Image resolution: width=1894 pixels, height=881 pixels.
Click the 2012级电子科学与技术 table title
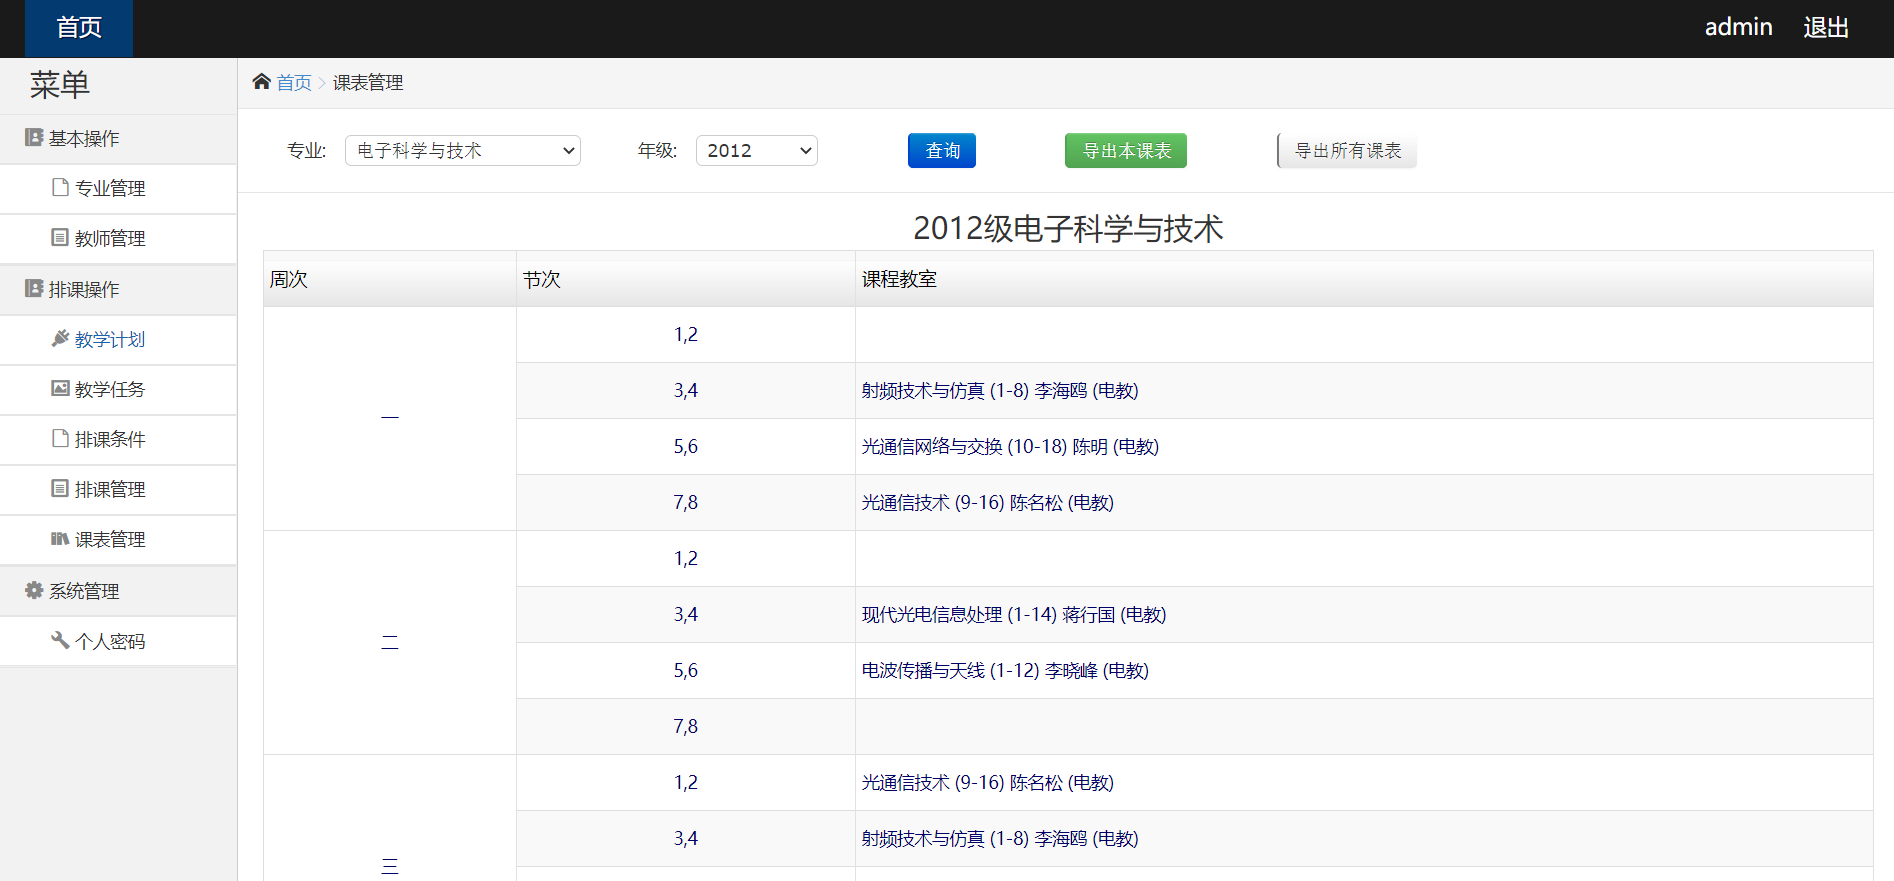pos(1068,228)
